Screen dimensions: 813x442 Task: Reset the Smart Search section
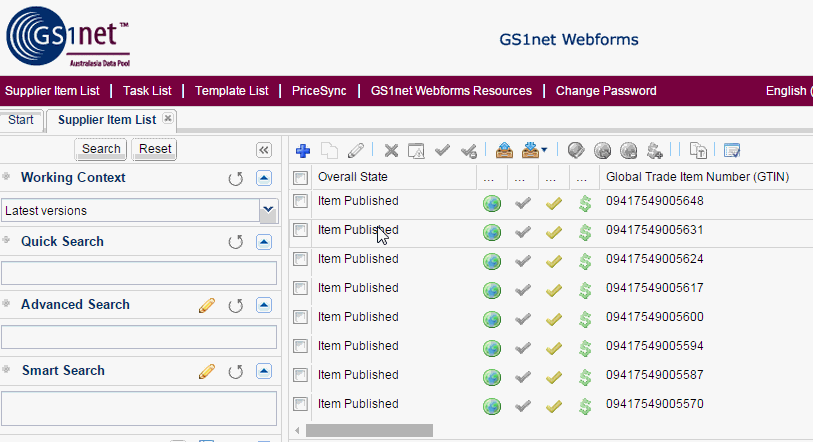[236, 371]
